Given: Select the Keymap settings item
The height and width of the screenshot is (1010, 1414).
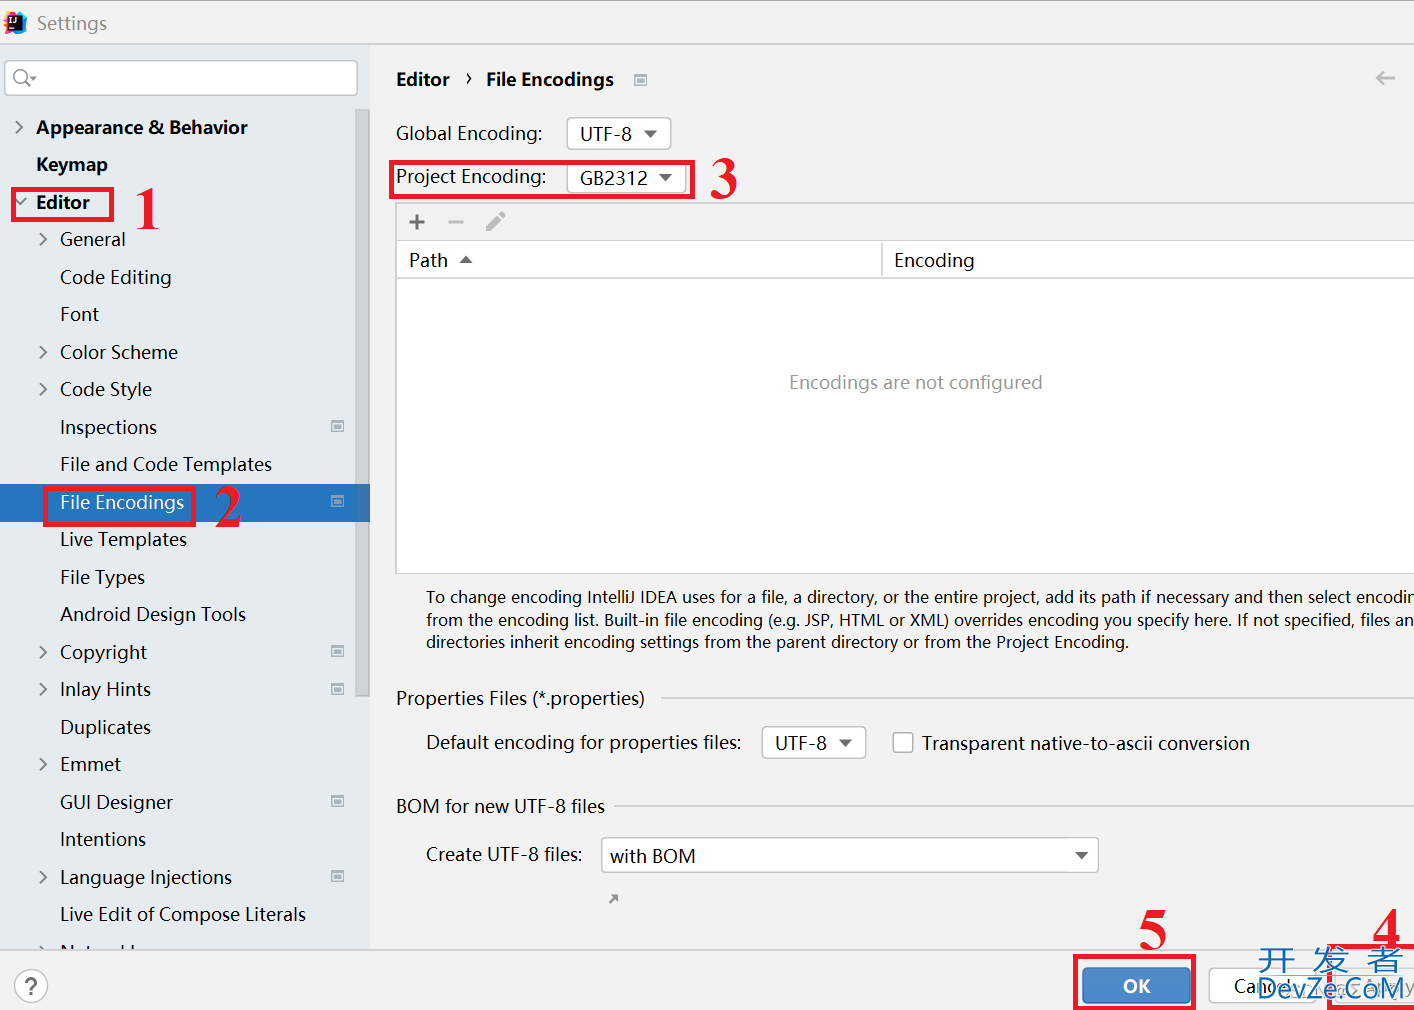Looking at the screenshot, I should [72, 165].
